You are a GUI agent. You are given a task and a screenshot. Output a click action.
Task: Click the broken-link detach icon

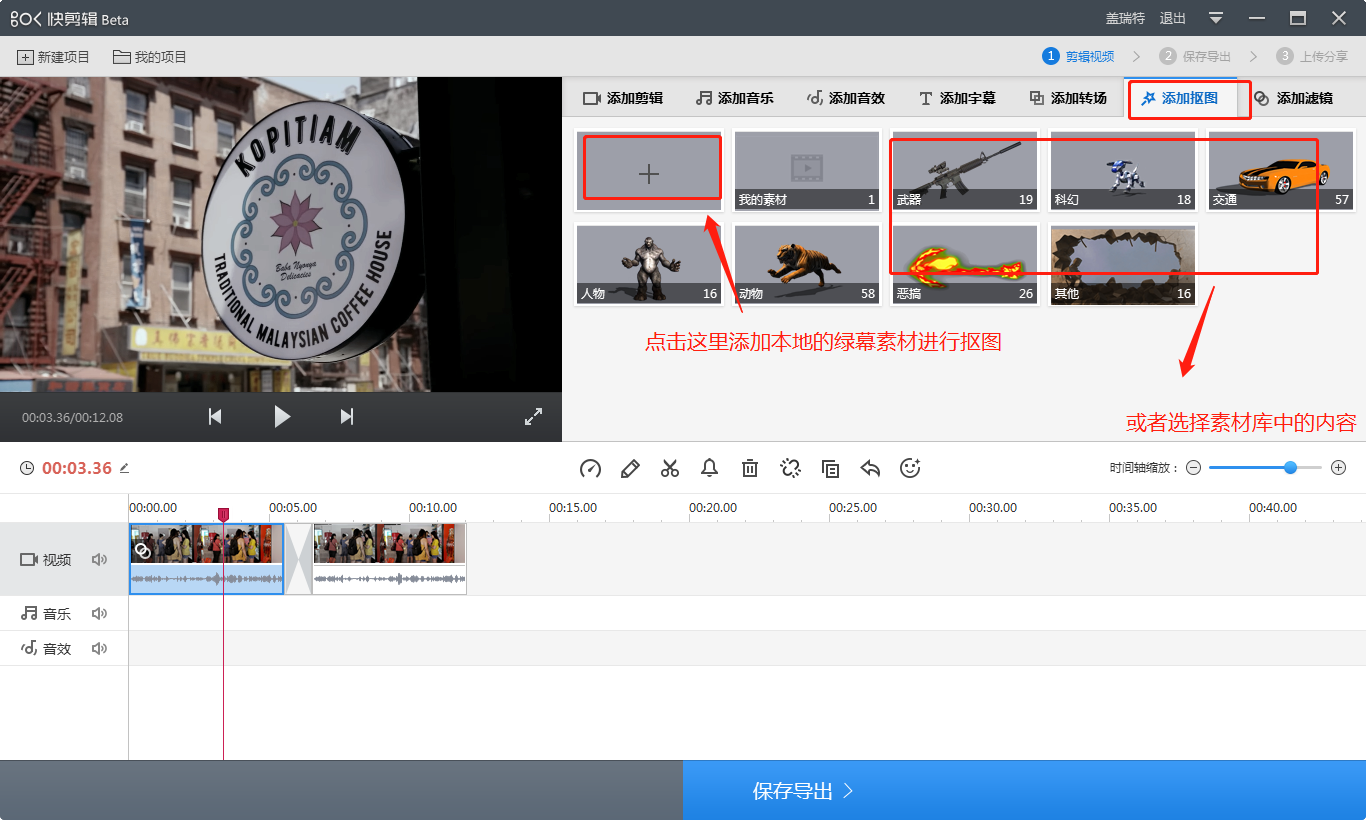pyautogui.click(x=790, y=468)
